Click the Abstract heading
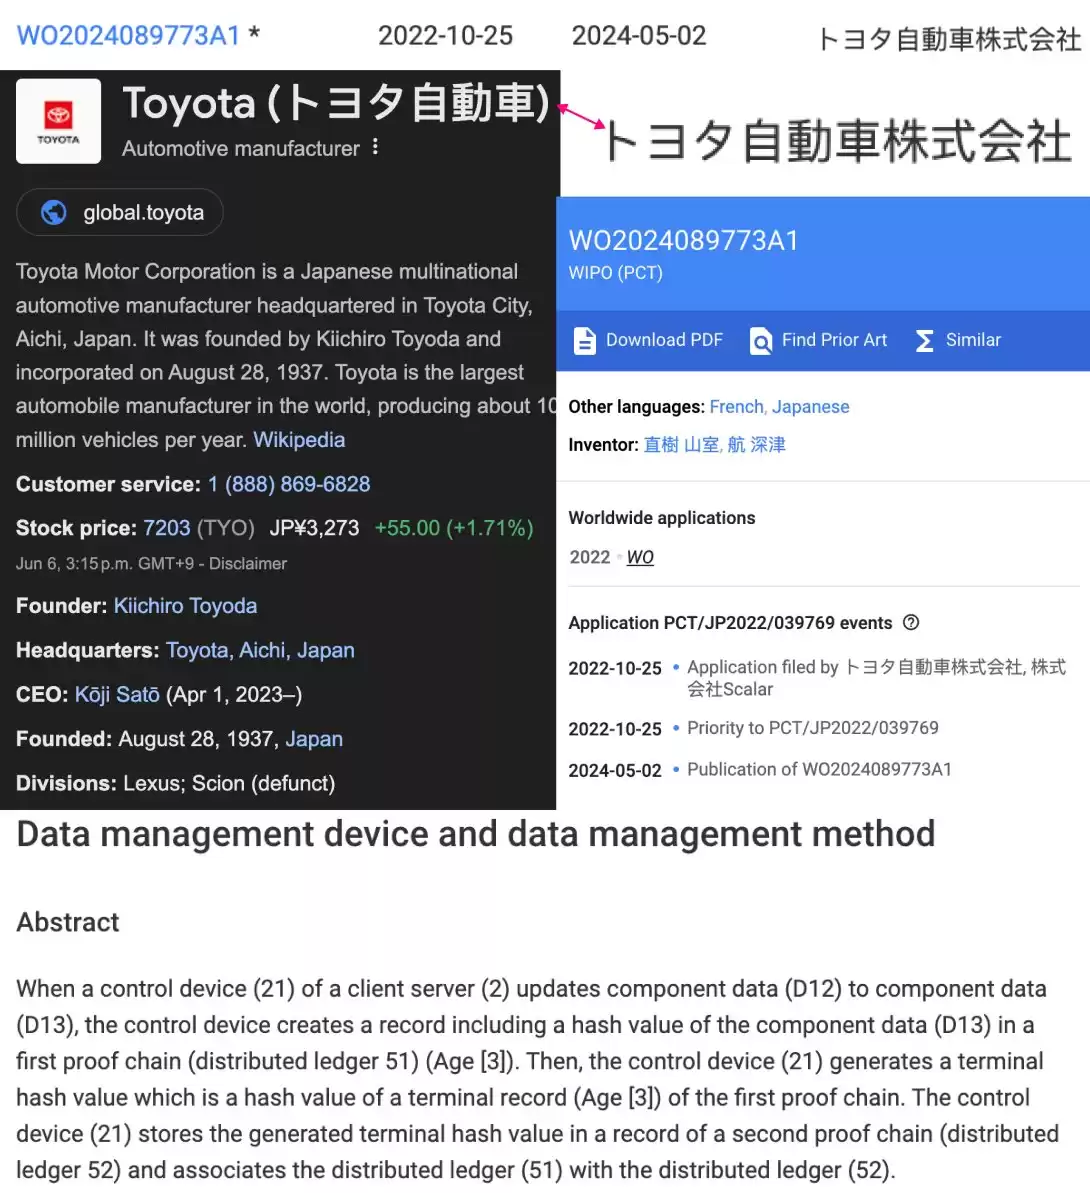1090x1193 pixels. click(68, 922)
